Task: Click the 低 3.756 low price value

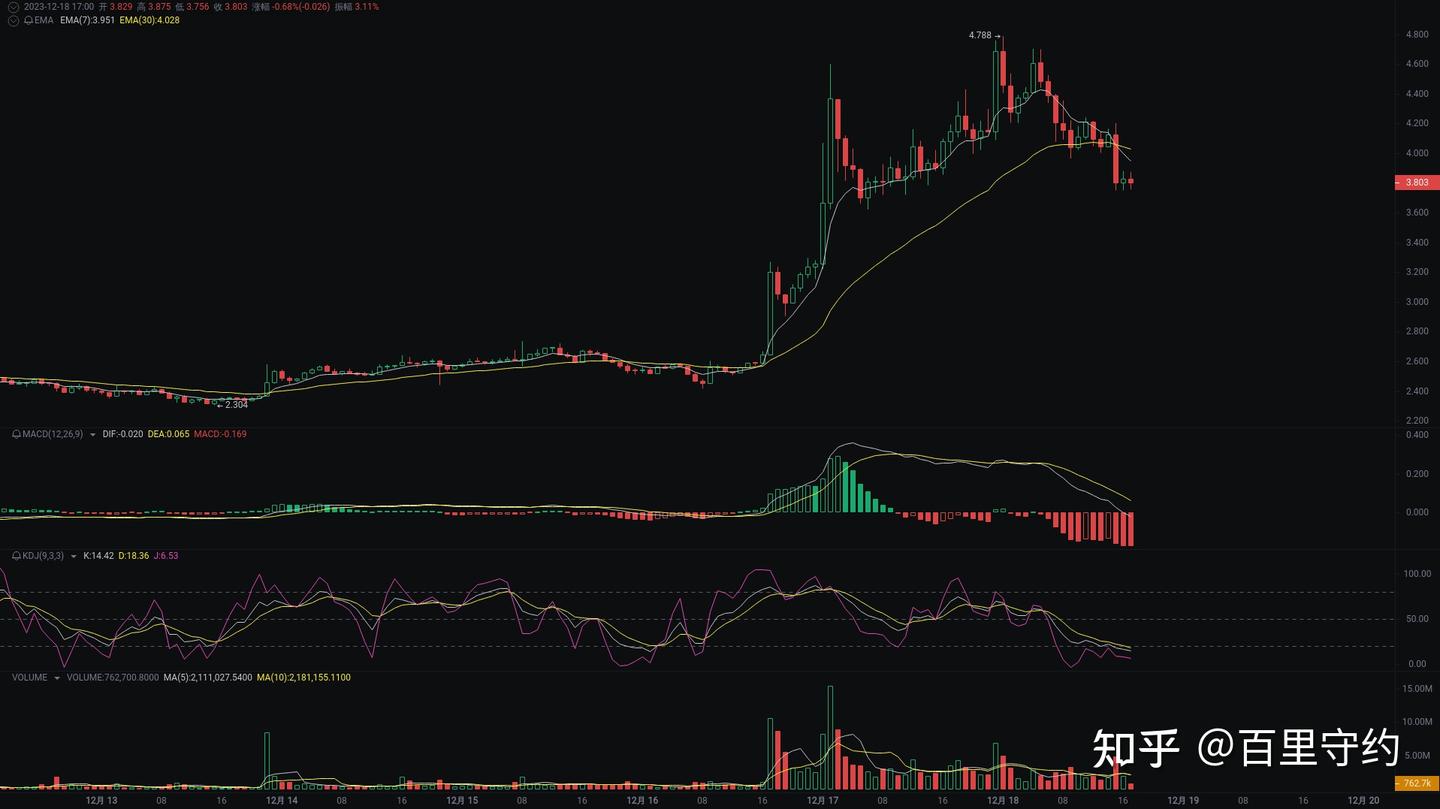Action: click(x=192, y=7)
